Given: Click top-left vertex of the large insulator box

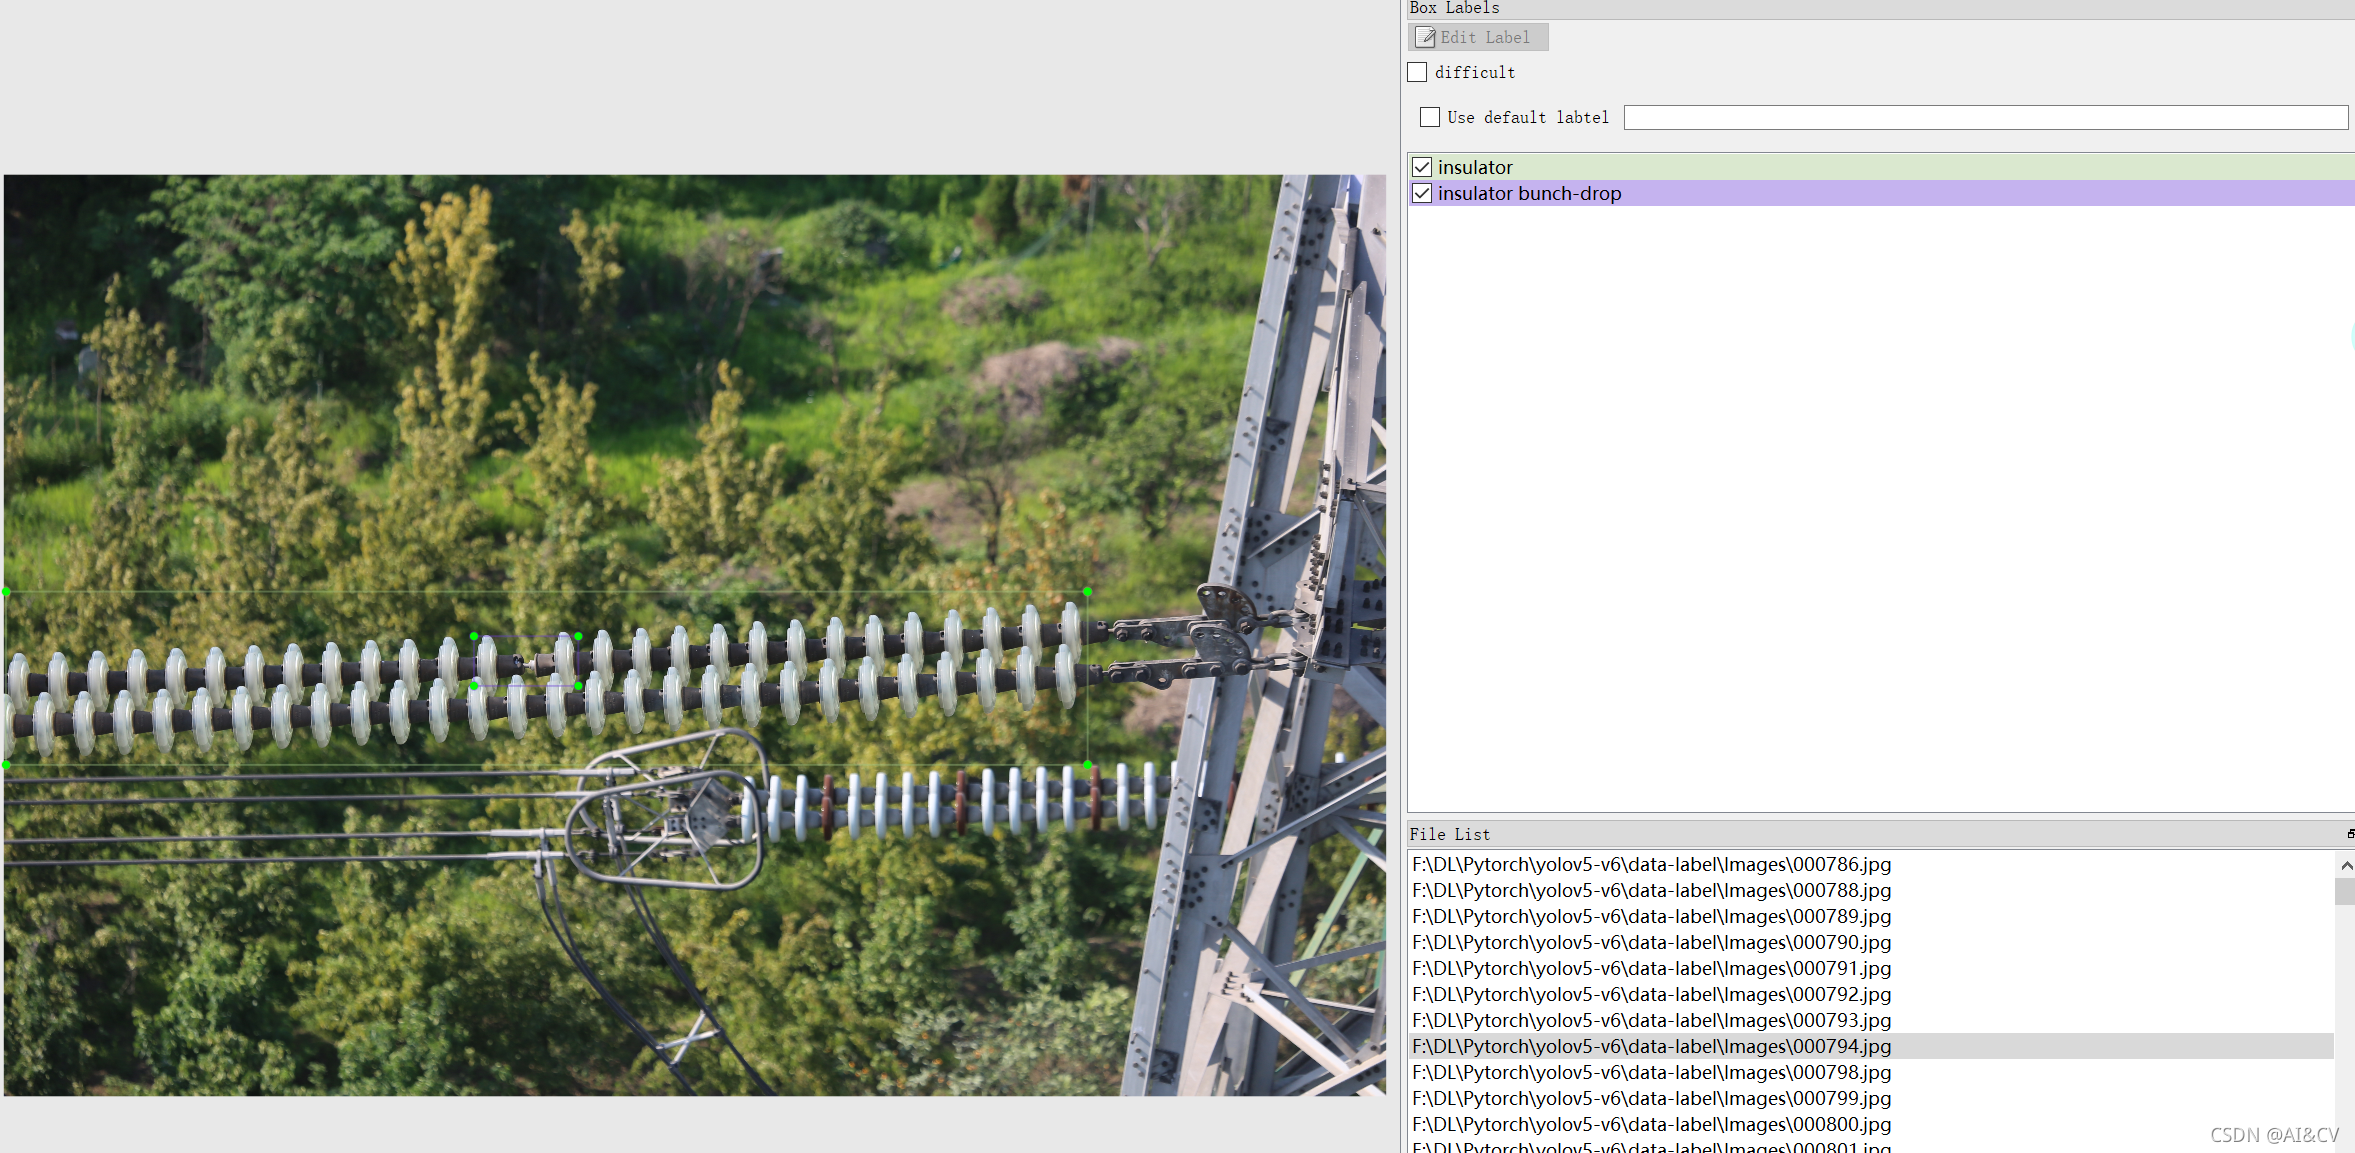Looking at the screenshot, I should (x=6, y=592).
